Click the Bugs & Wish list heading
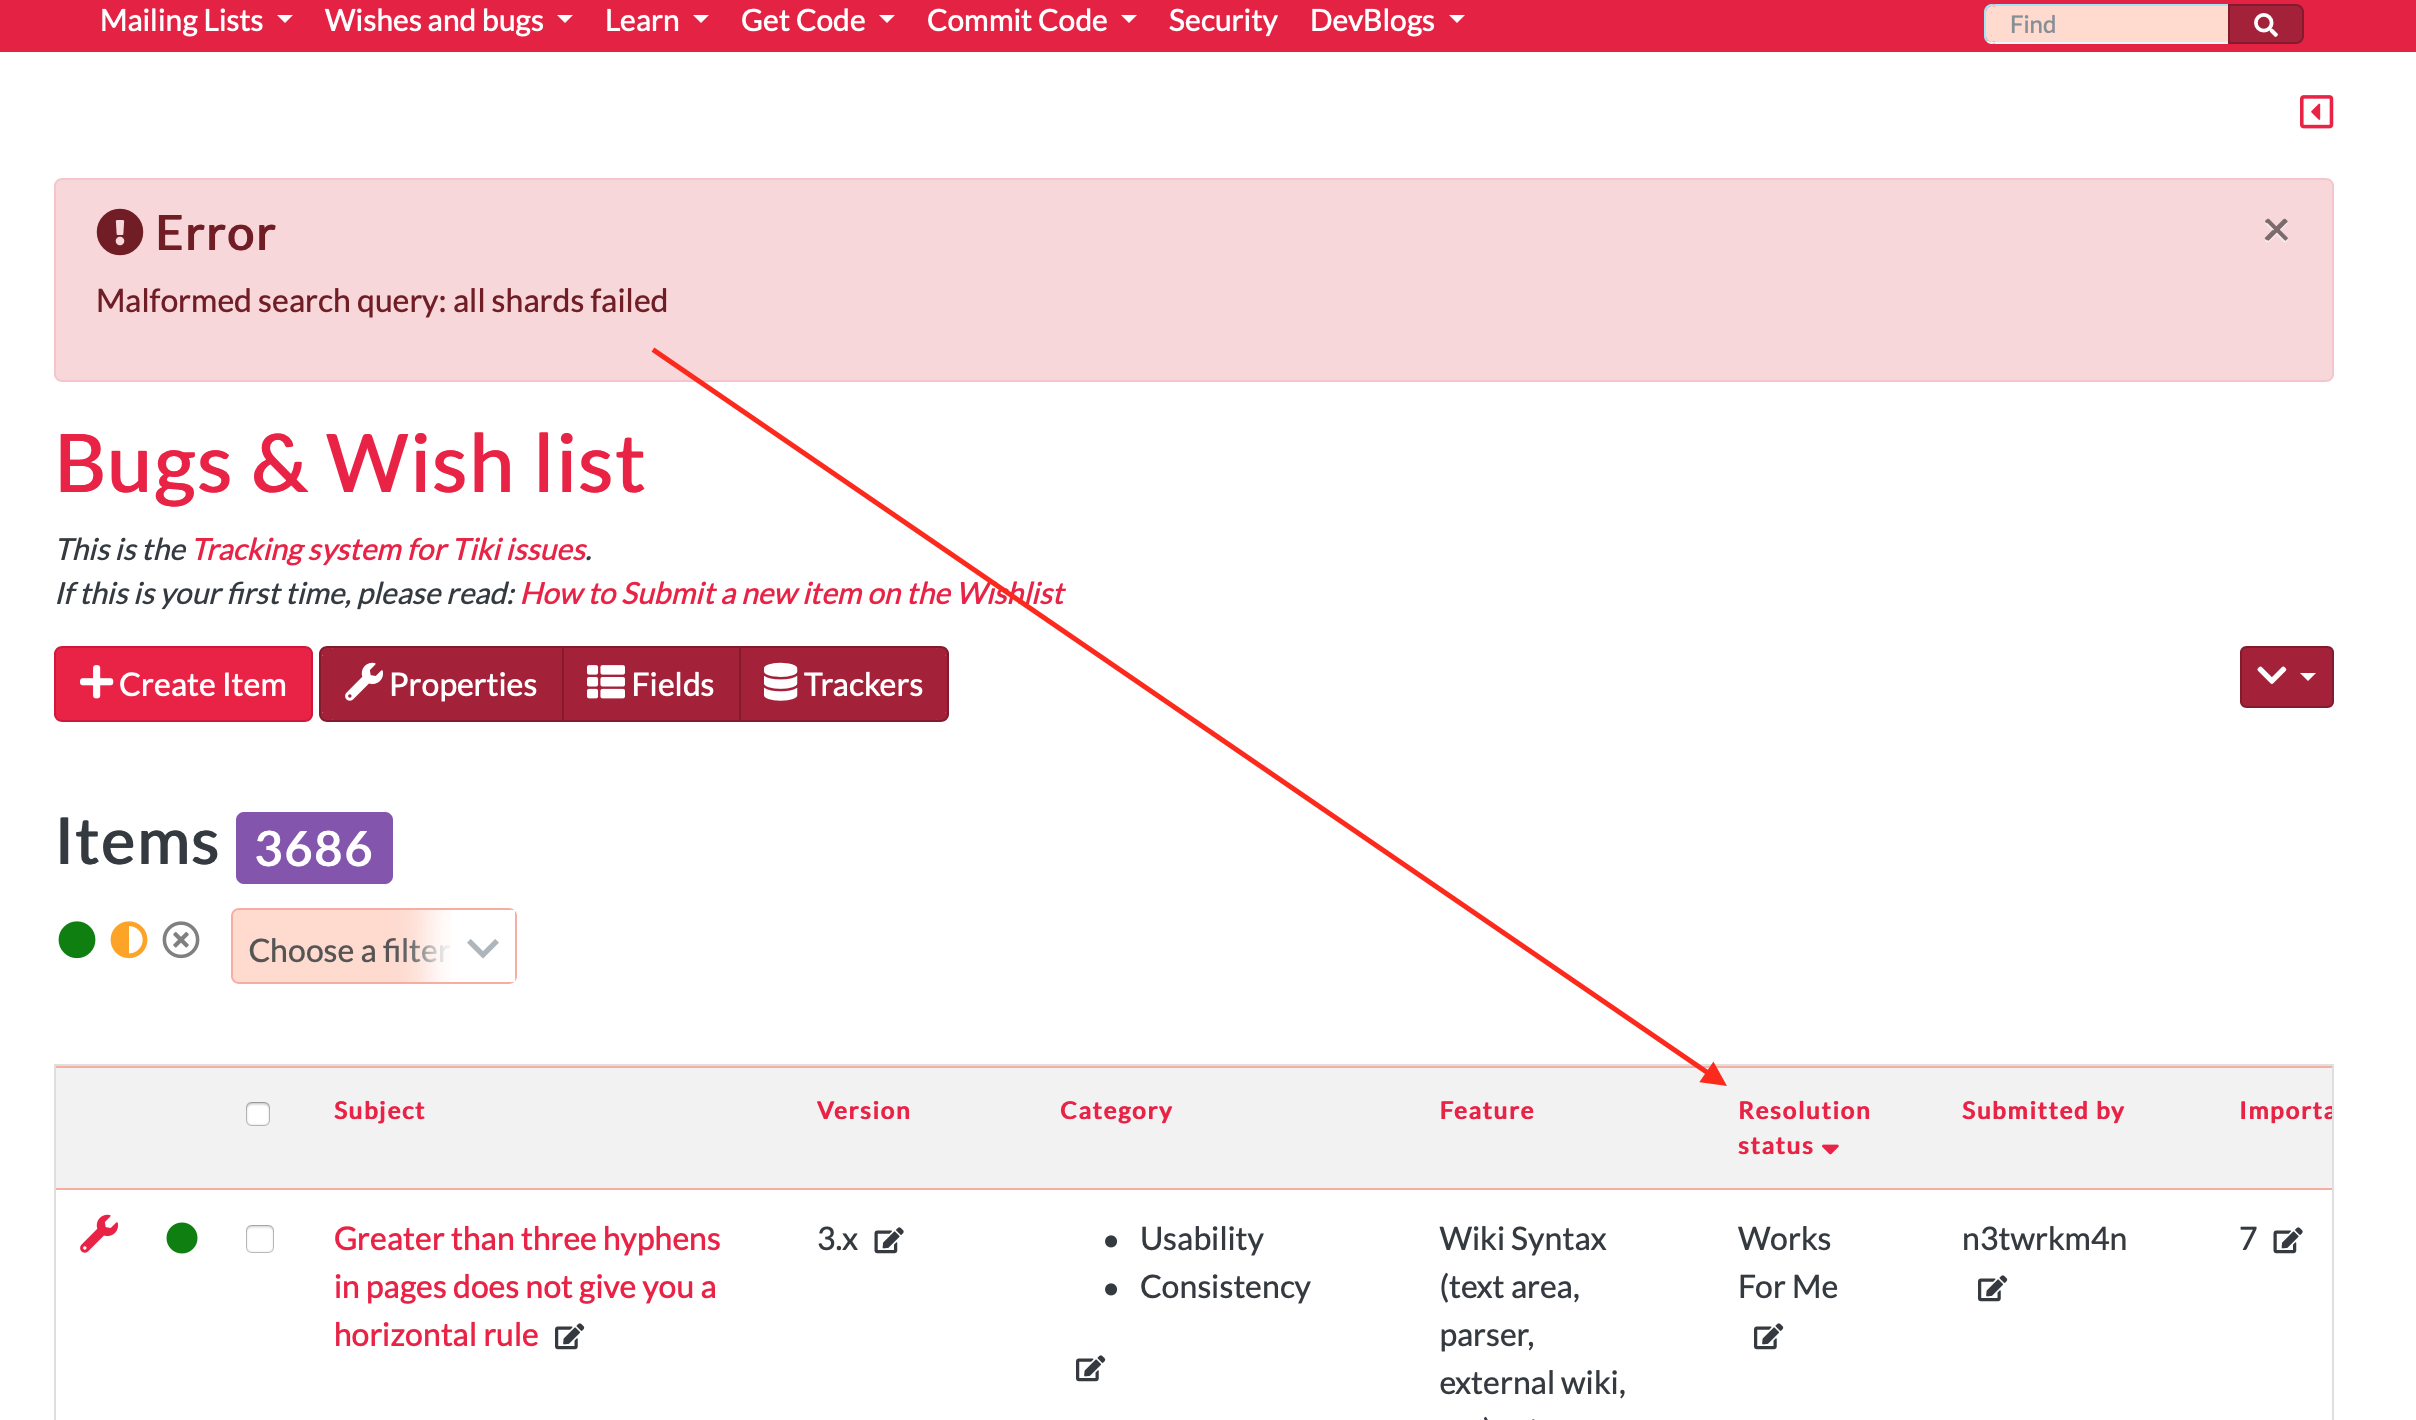Viewport: 2416px width, 1420px height. [x=350, y=464]
